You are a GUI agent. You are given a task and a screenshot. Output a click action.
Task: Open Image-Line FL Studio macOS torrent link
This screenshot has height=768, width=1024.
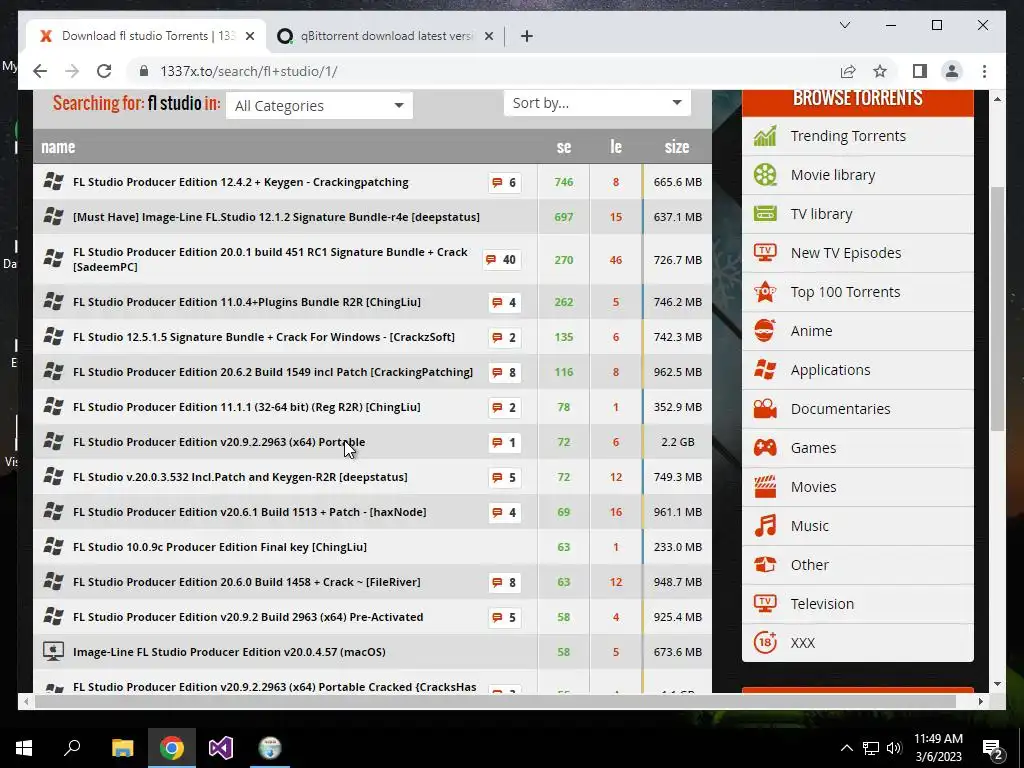click(229, 652)
